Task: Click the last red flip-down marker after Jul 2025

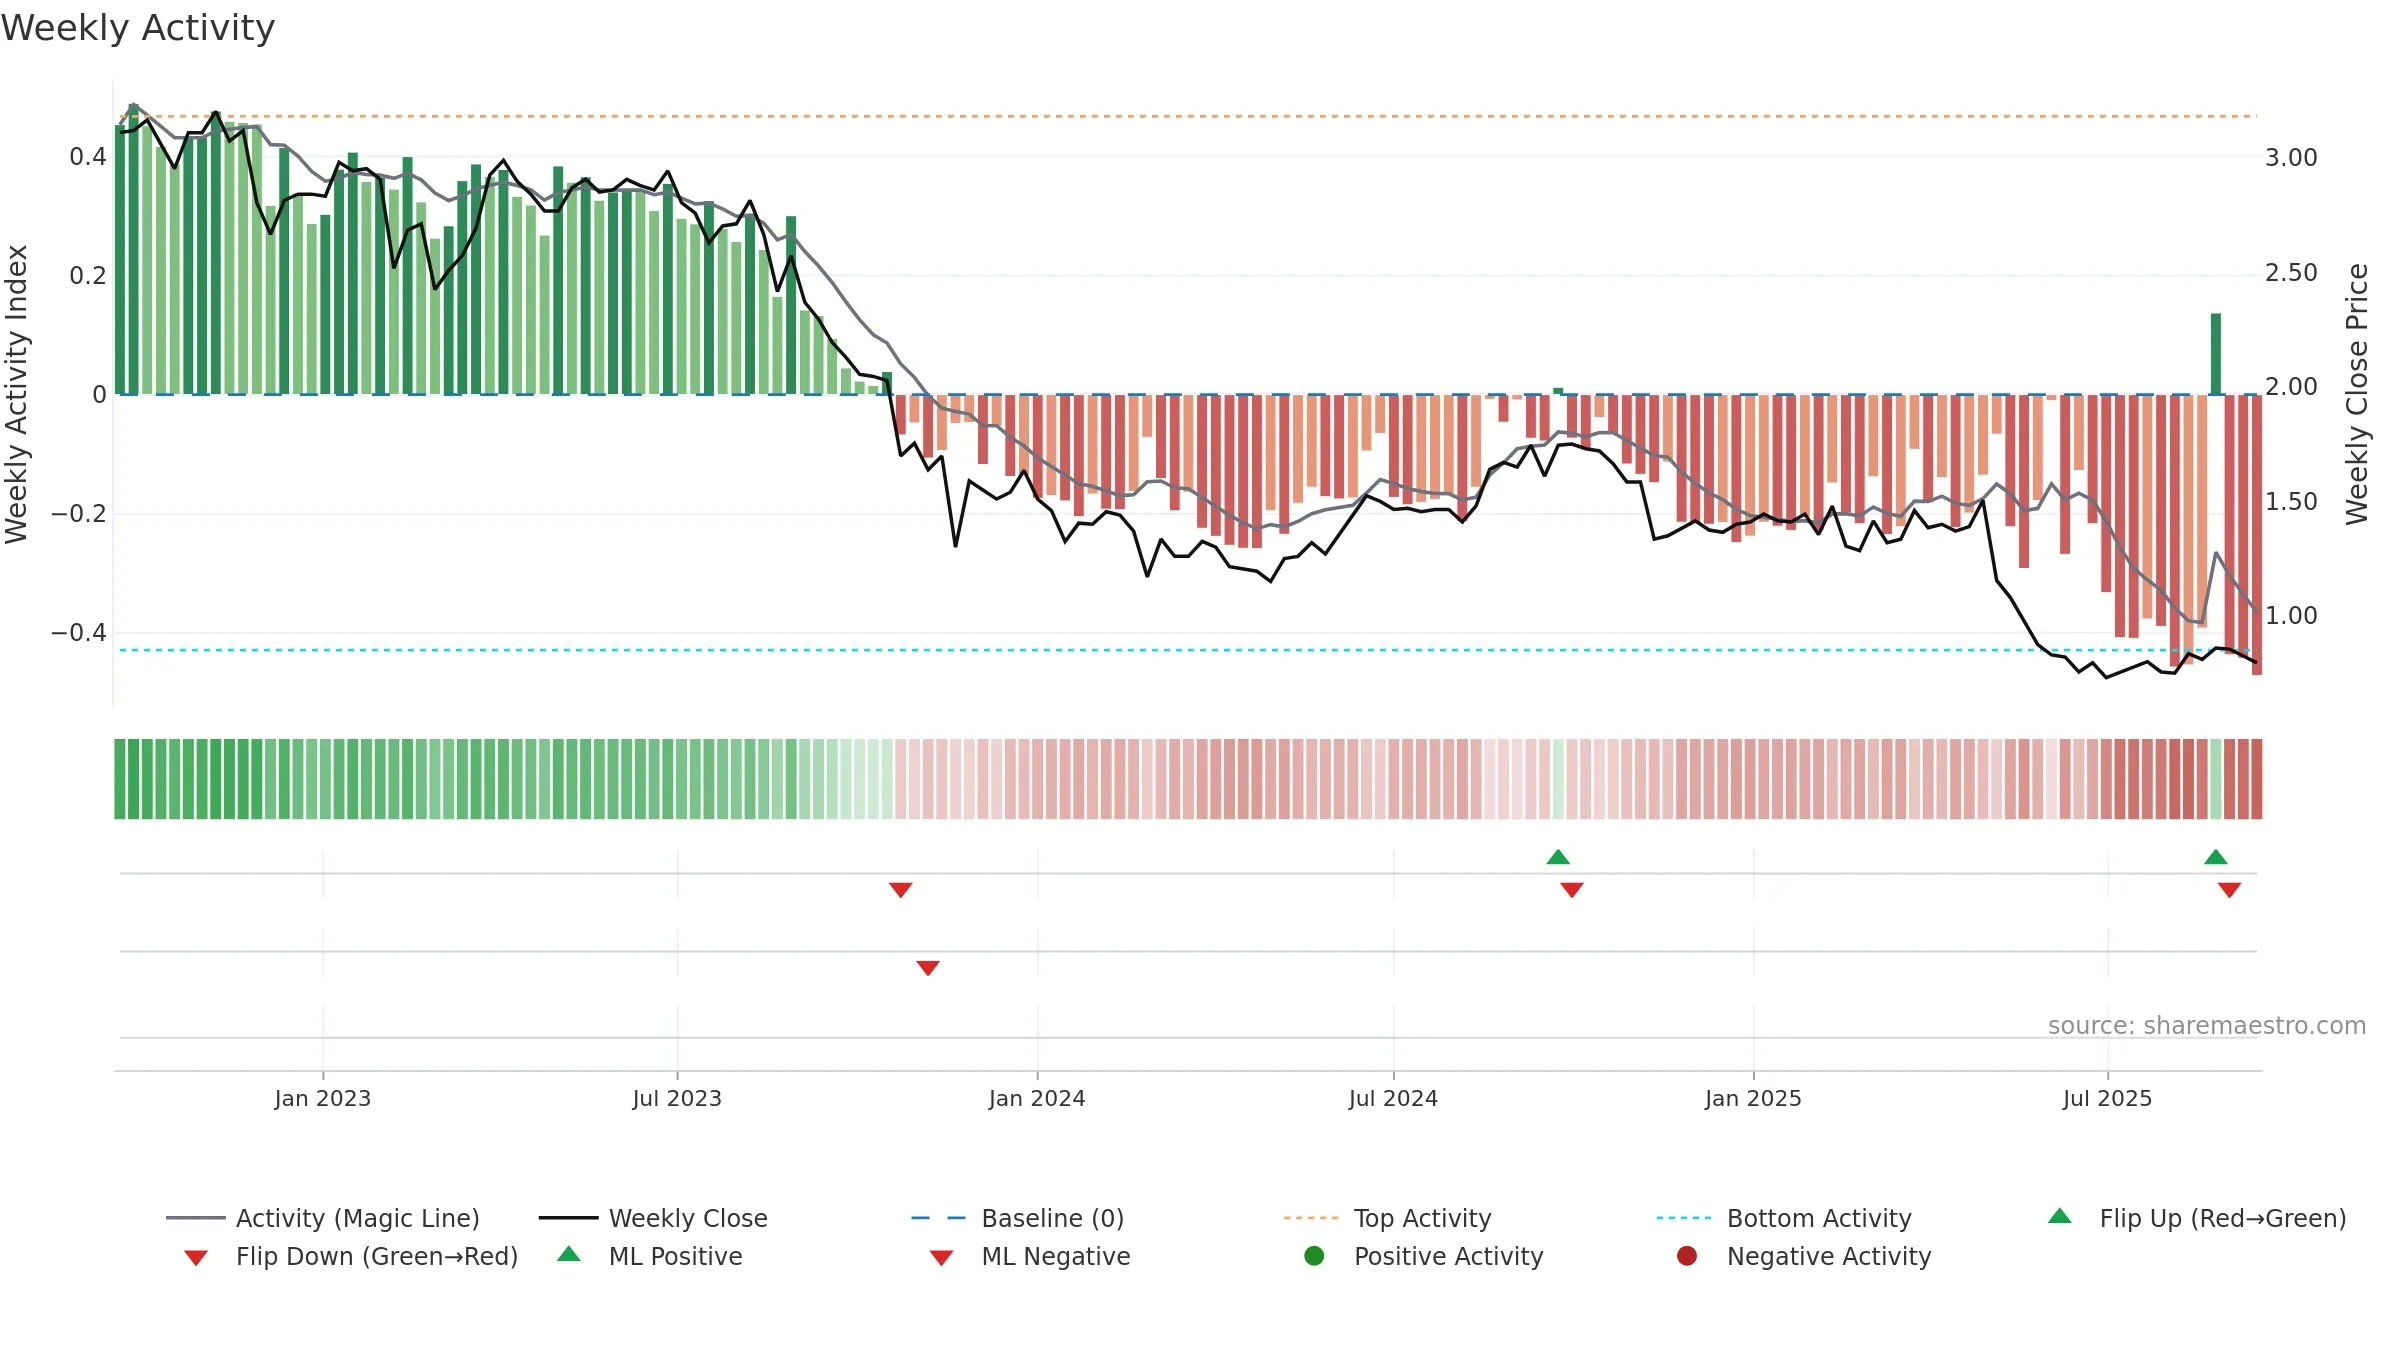Action: click(x=2230, y=890)
